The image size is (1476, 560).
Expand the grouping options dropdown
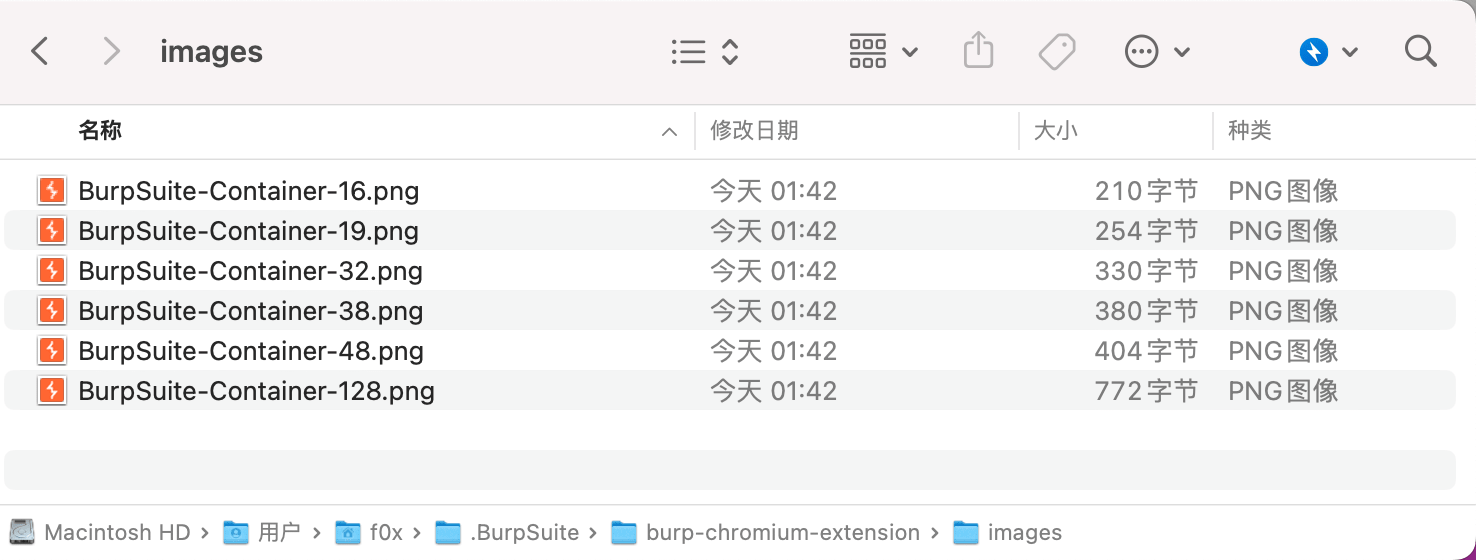[x=883, y=51]
